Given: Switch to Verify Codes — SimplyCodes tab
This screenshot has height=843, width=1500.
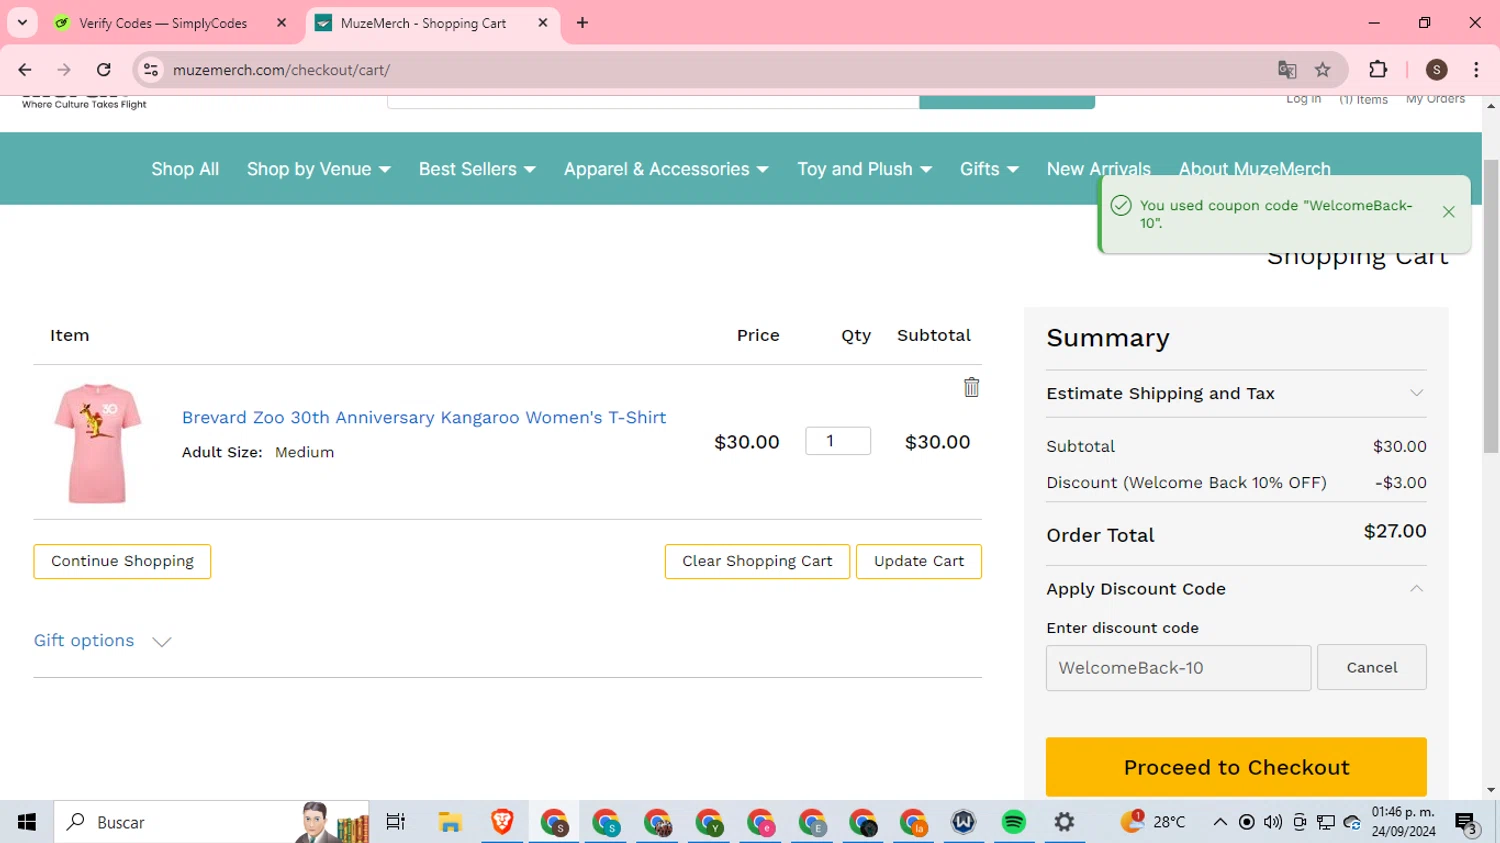Looking at the screenshot, I should point(163,23).
